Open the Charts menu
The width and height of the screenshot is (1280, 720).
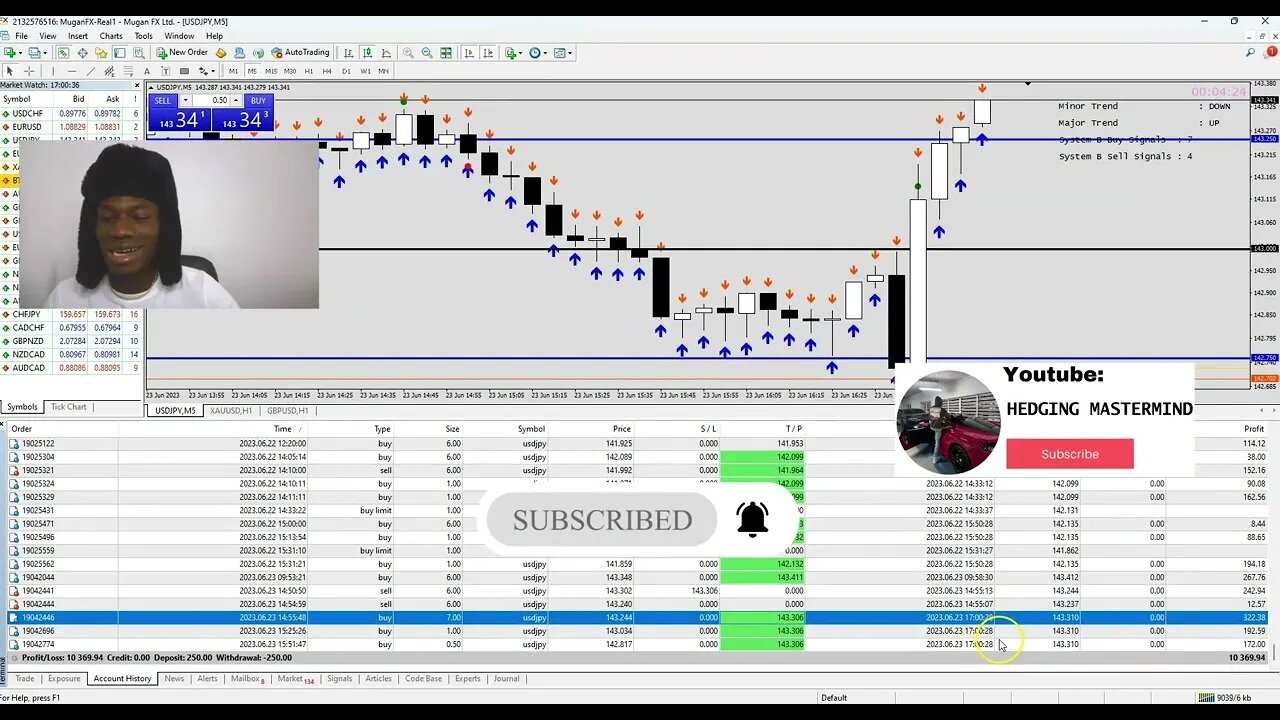coord(111,36)
